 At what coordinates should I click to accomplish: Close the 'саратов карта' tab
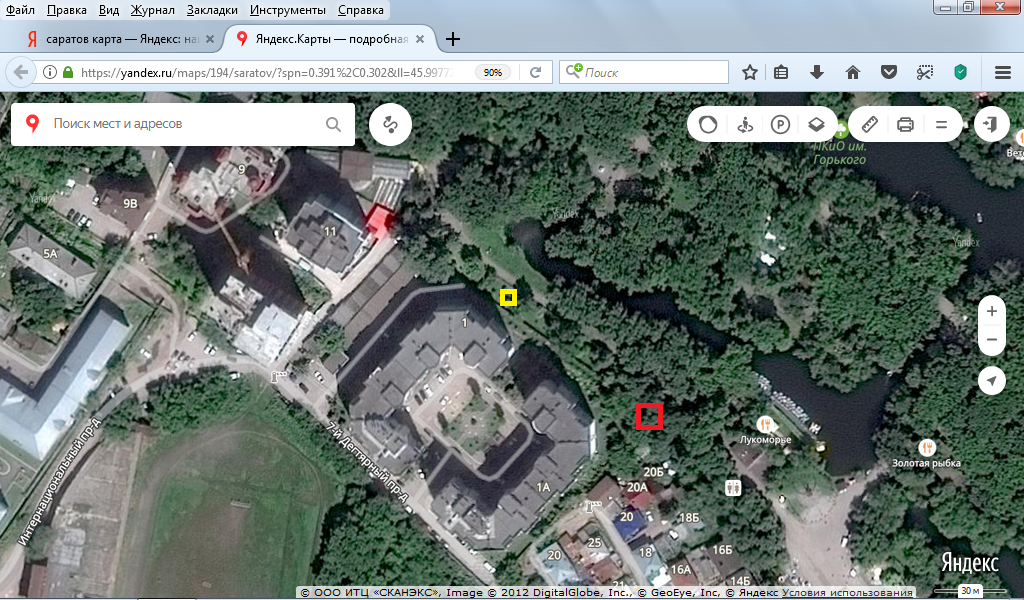click(x=210, y=39)
